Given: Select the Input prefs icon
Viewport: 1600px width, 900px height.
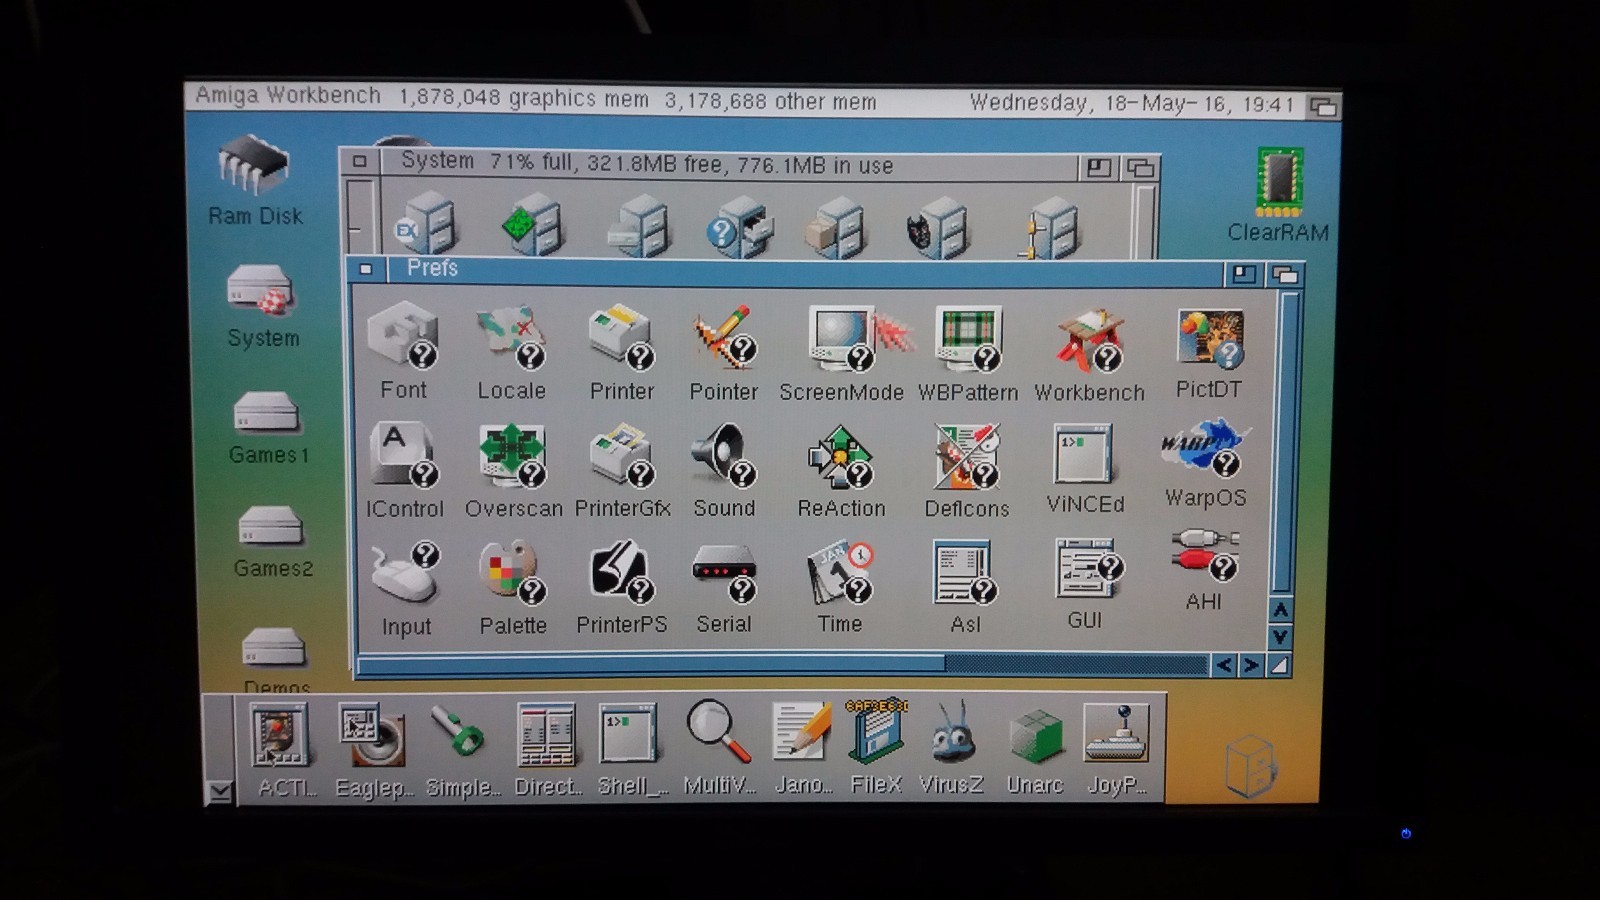Looking at the screenshot, I should (x=405, y=573).
